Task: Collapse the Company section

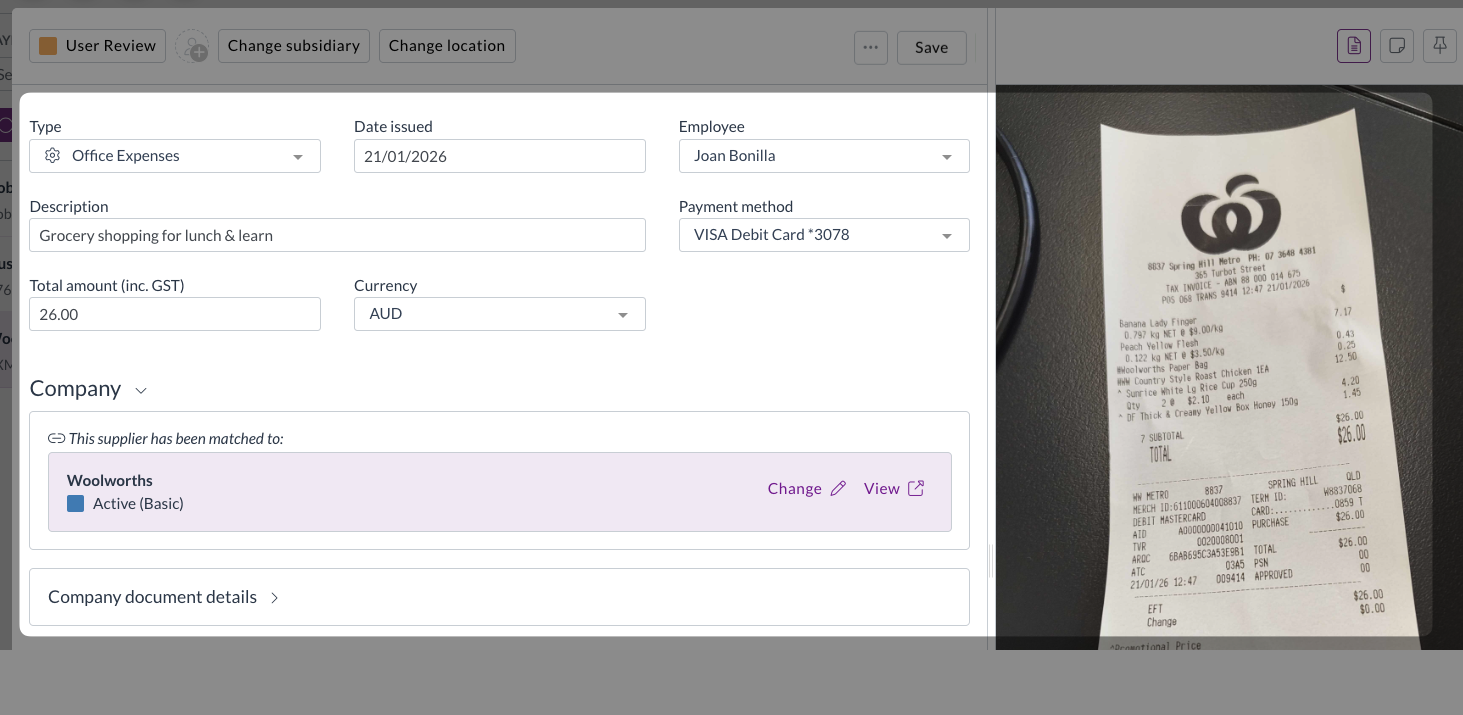Action: (x=141, y=390)
